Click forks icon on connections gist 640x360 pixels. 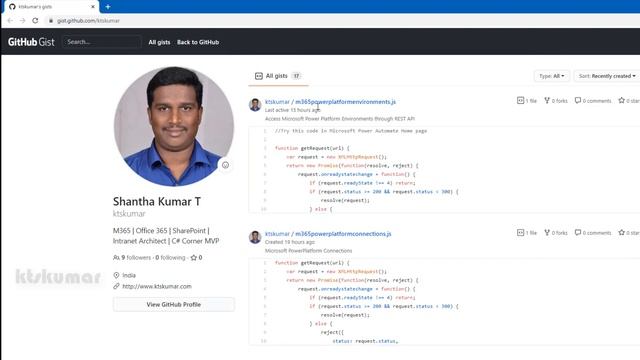[x=547, y=233]
